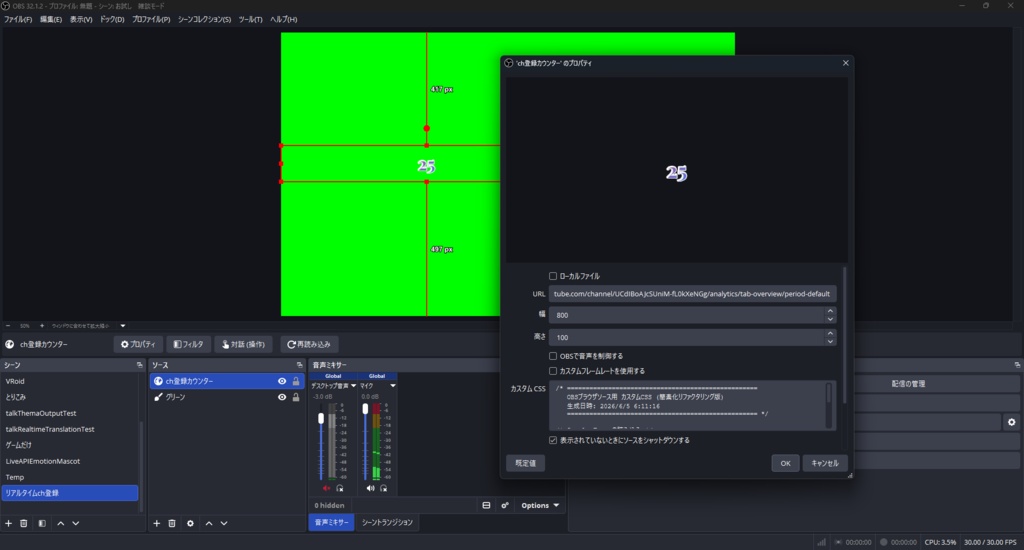This screenshot has height=550, width=1024.
Task: Zoom out the preview with minus icon
Action: pyautogui.click(x=8, y=325)
